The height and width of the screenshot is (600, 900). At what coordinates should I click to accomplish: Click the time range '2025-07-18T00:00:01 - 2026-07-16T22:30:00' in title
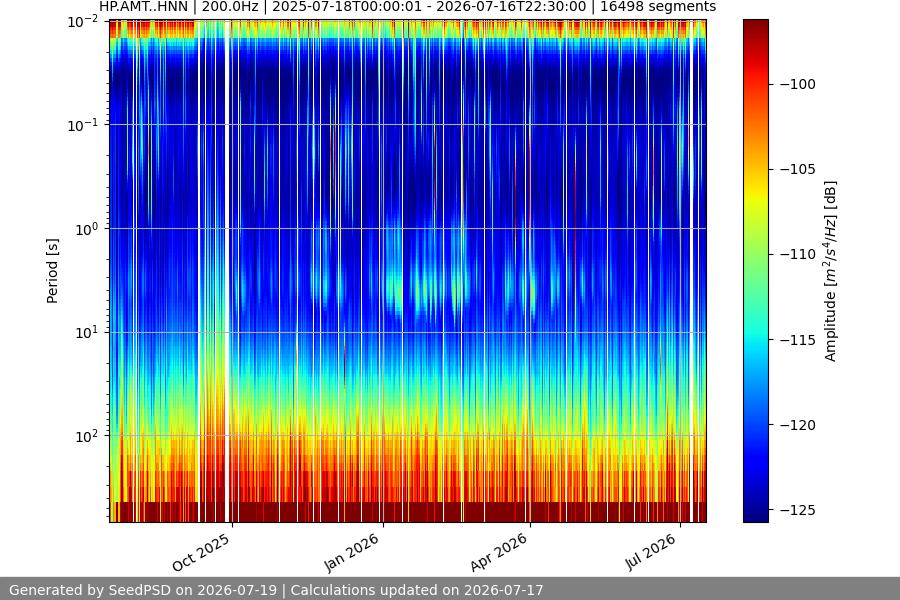(429, 7)
